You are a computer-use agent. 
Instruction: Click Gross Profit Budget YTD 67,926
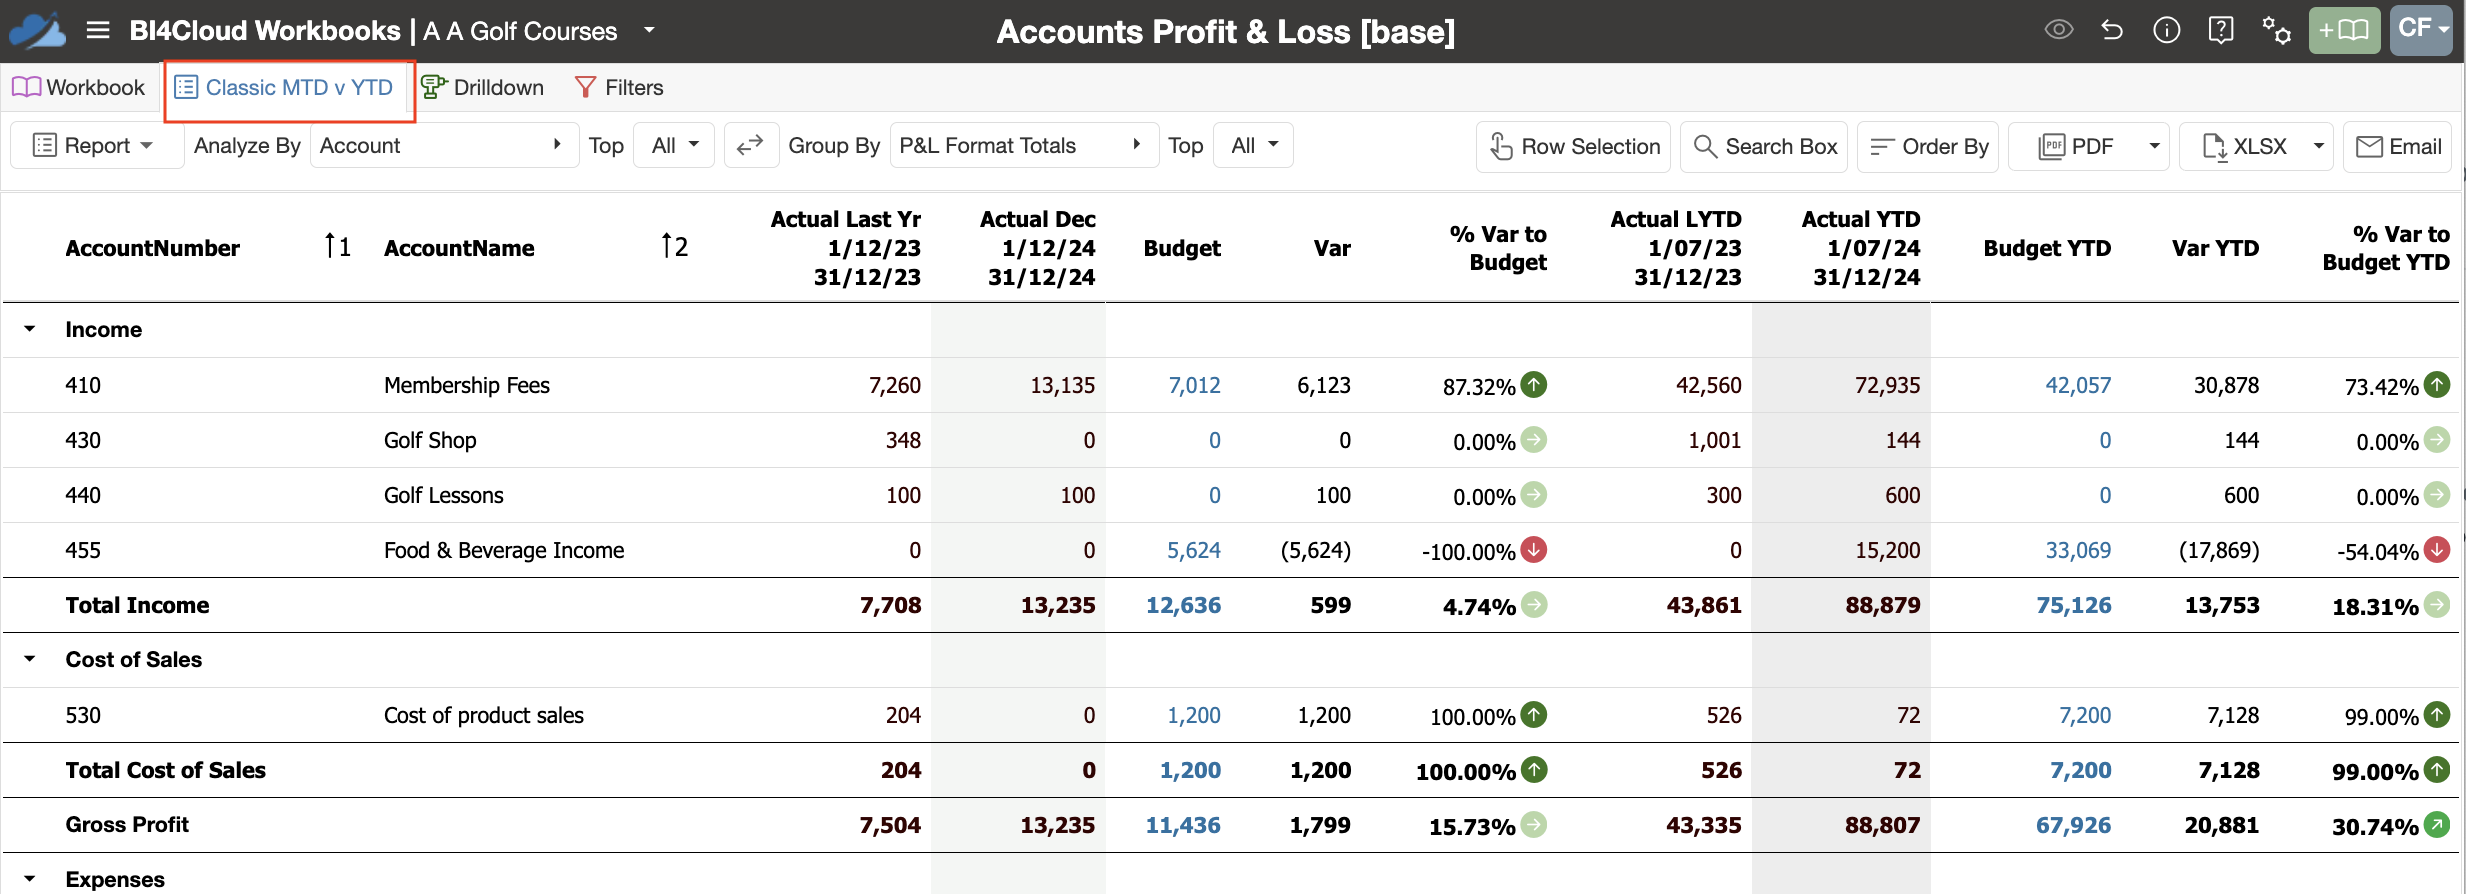click(x=2073, y=825)
